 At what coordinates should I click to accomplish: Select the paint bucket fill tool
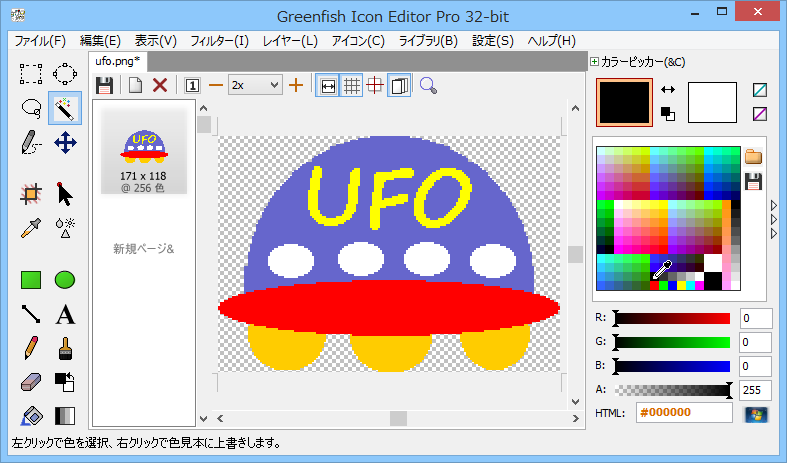[31, 416]
